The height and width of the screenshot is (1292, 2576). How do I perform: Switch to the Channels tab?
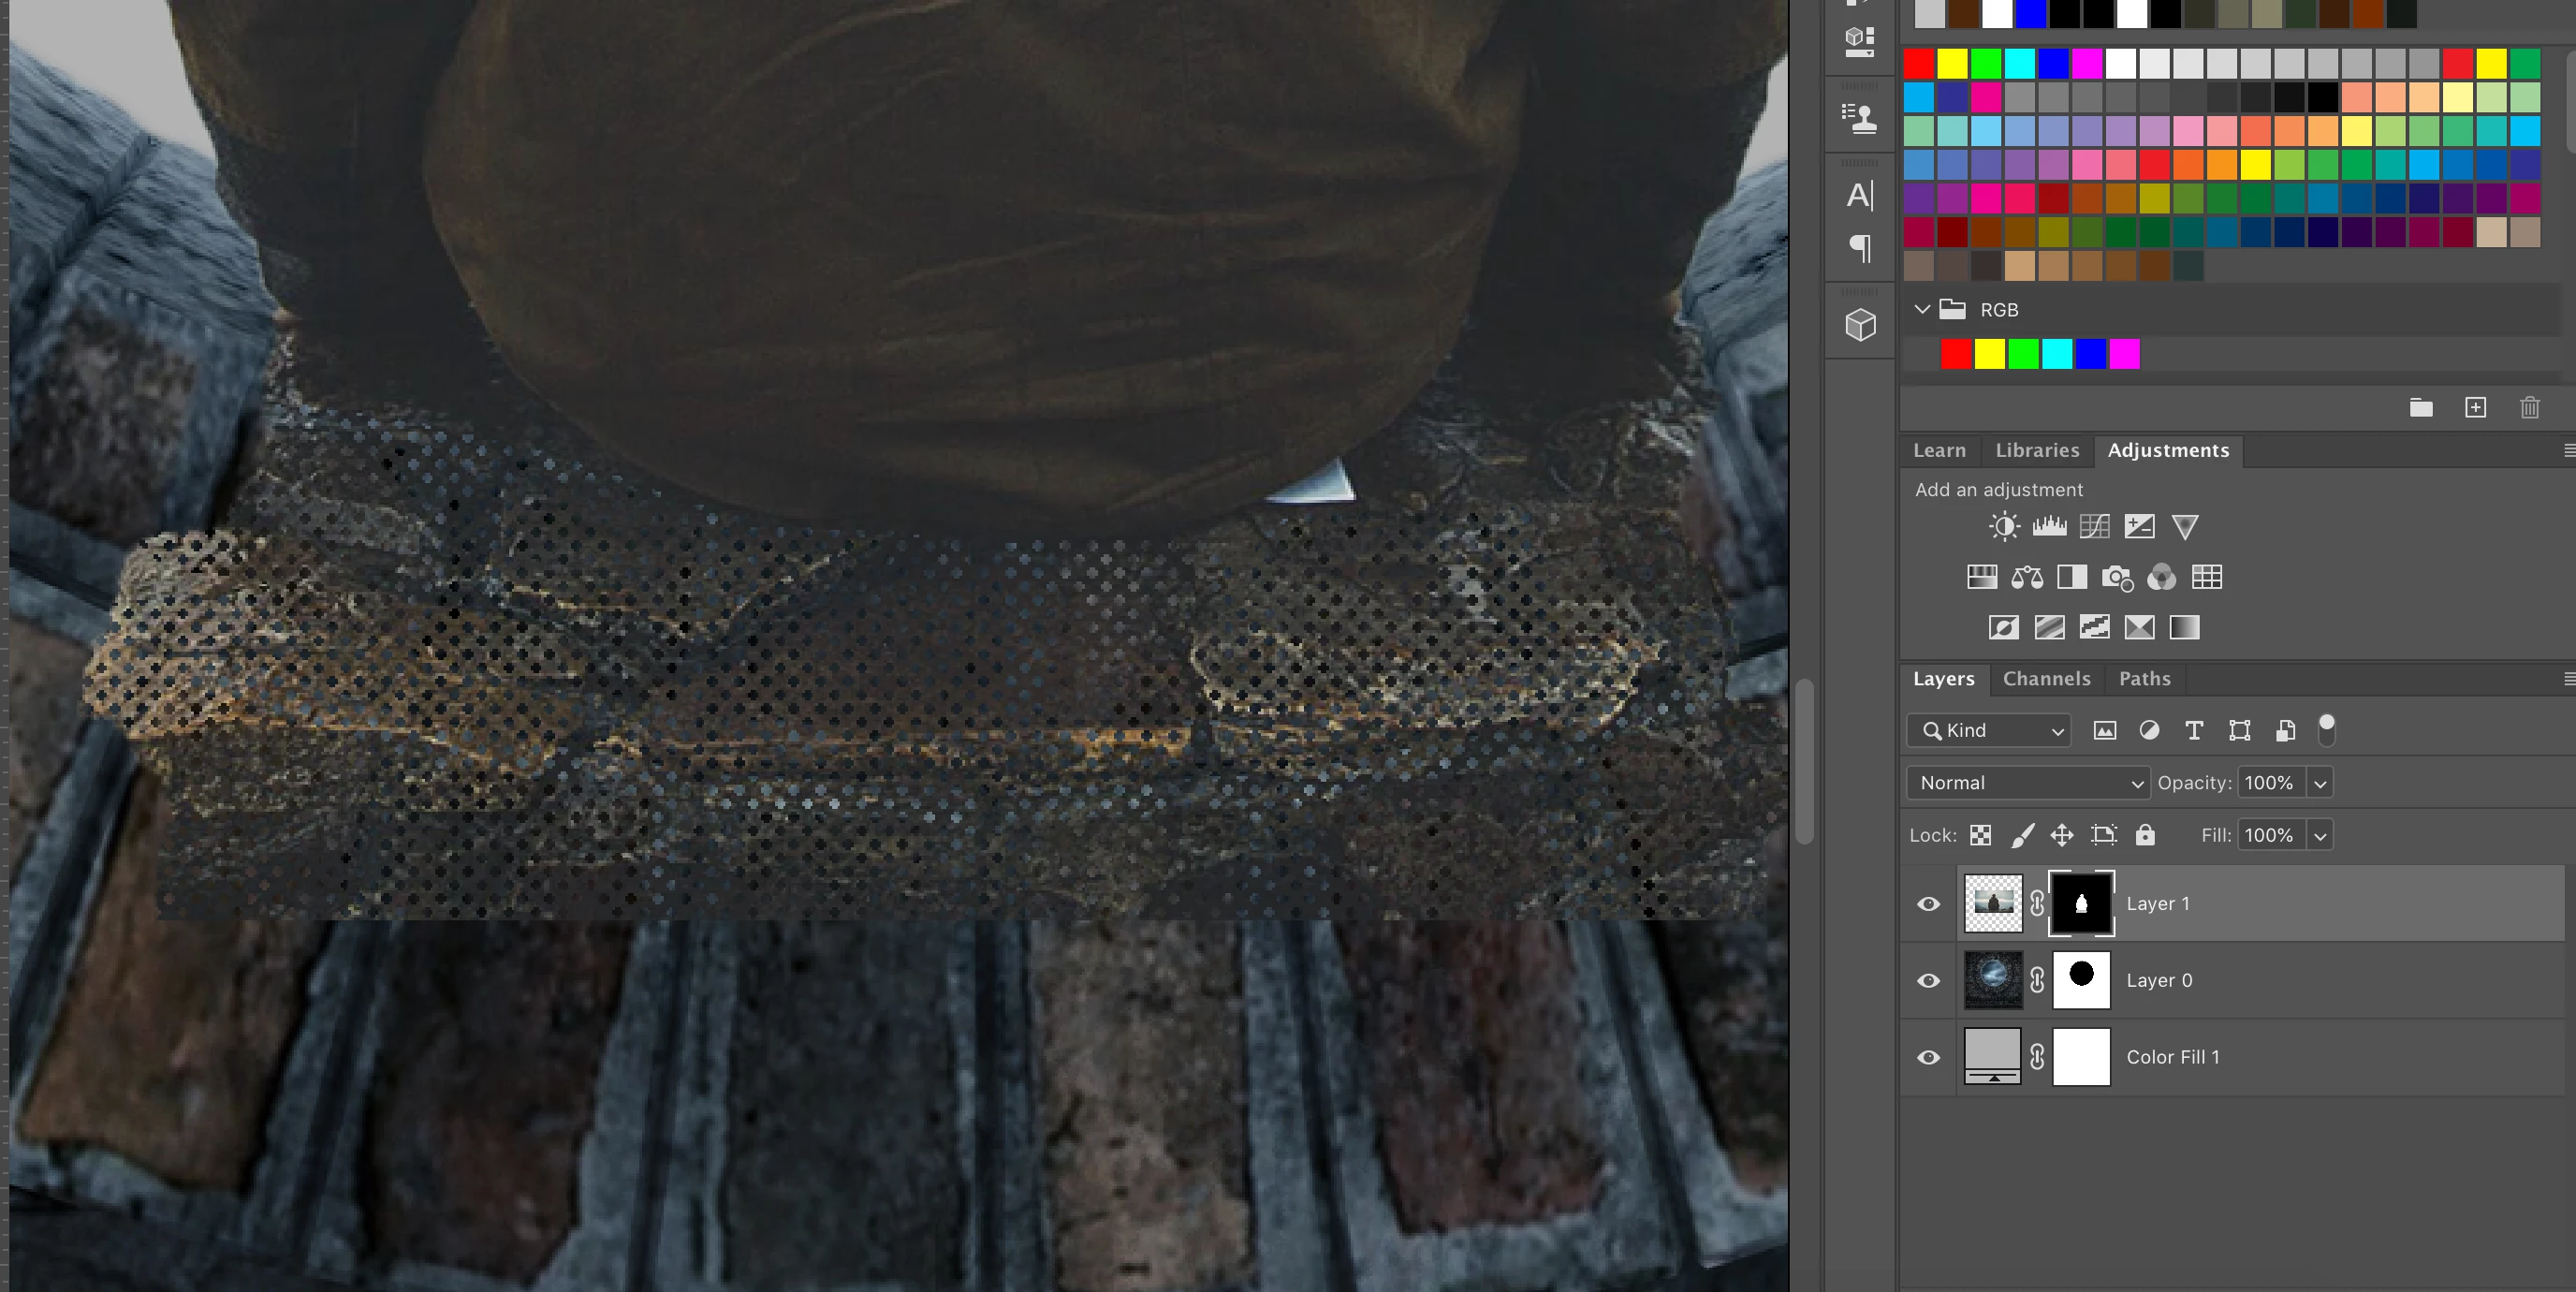point(2046,678)
